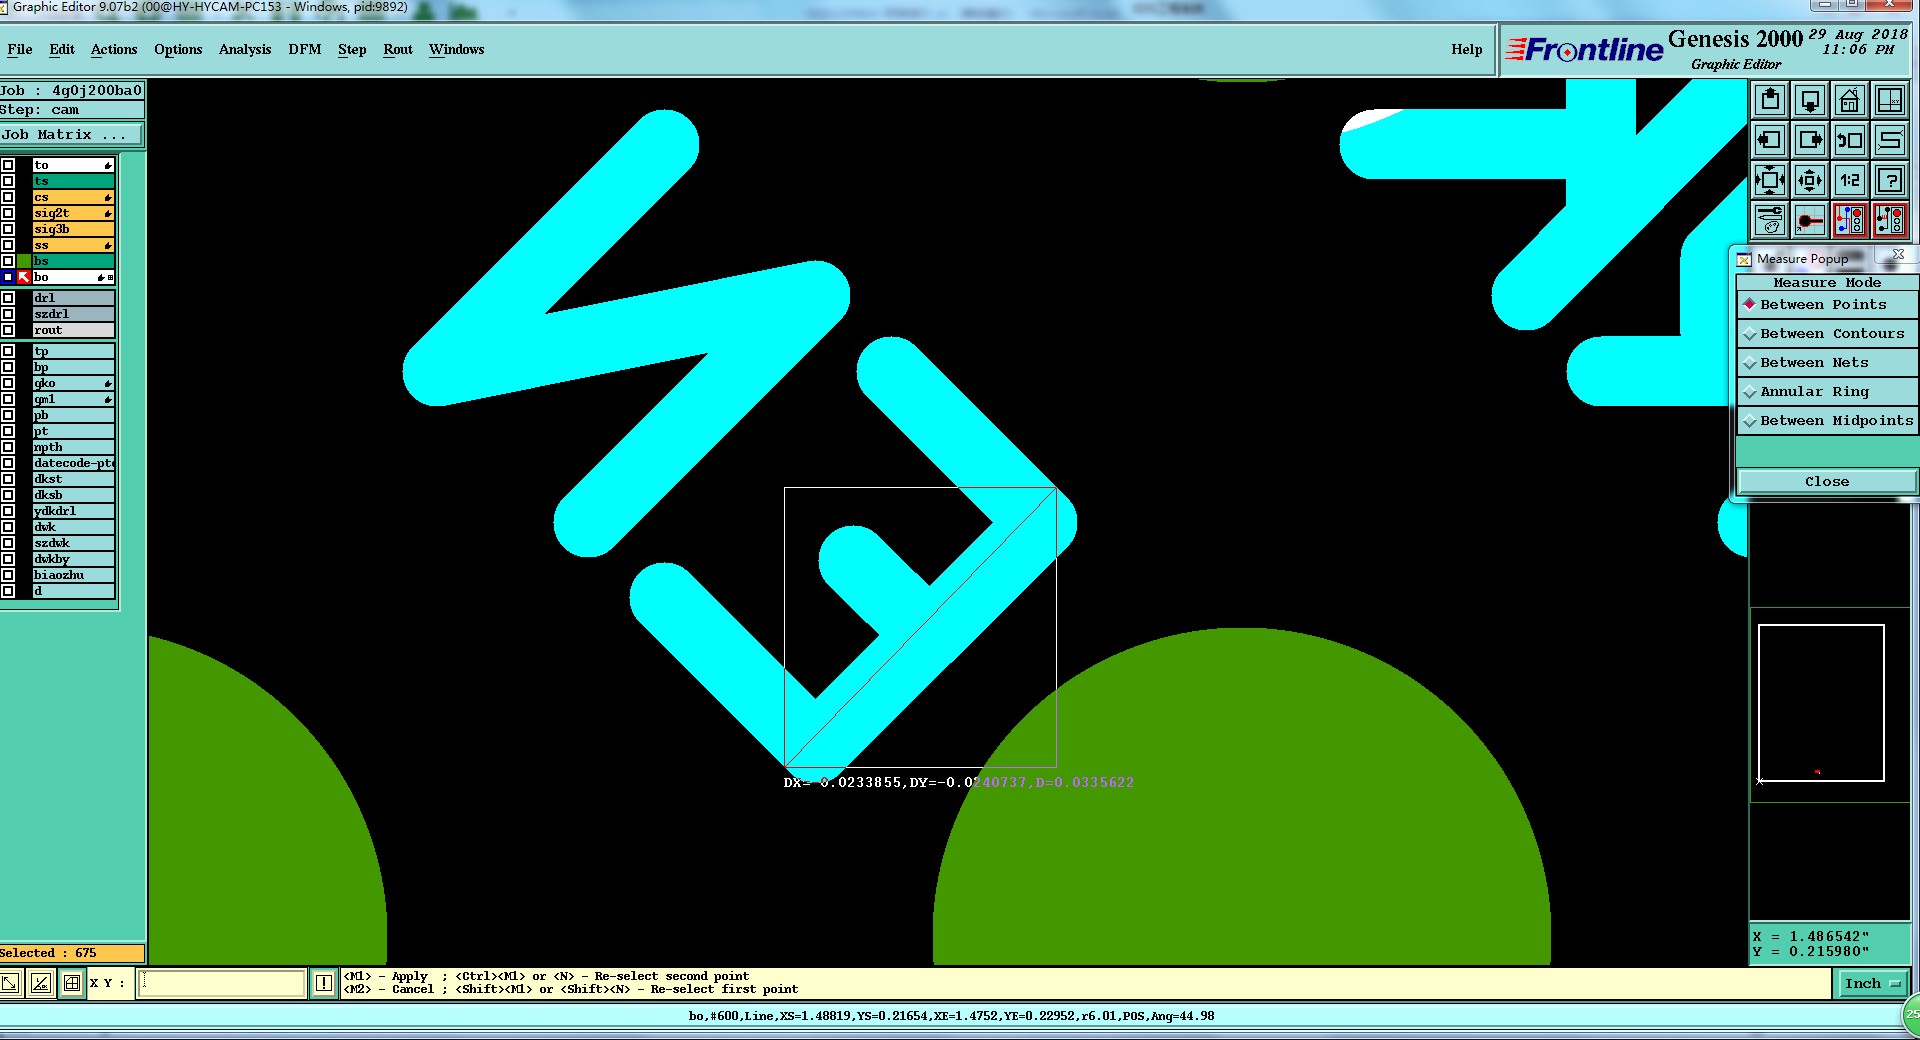Click the XY coordinate input field
Screen dimensions: 1920x1040
click(221, 983)
